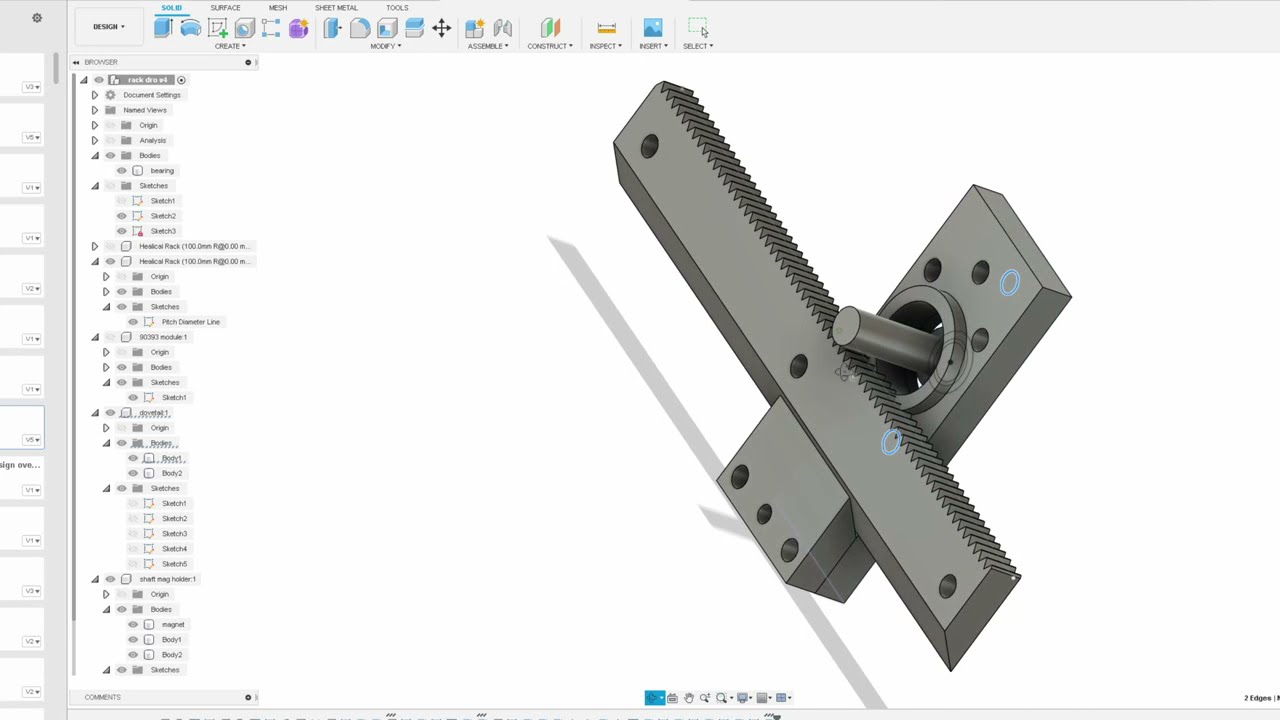
Task: Click the gear icon in left panel
Action: (37, 18)
